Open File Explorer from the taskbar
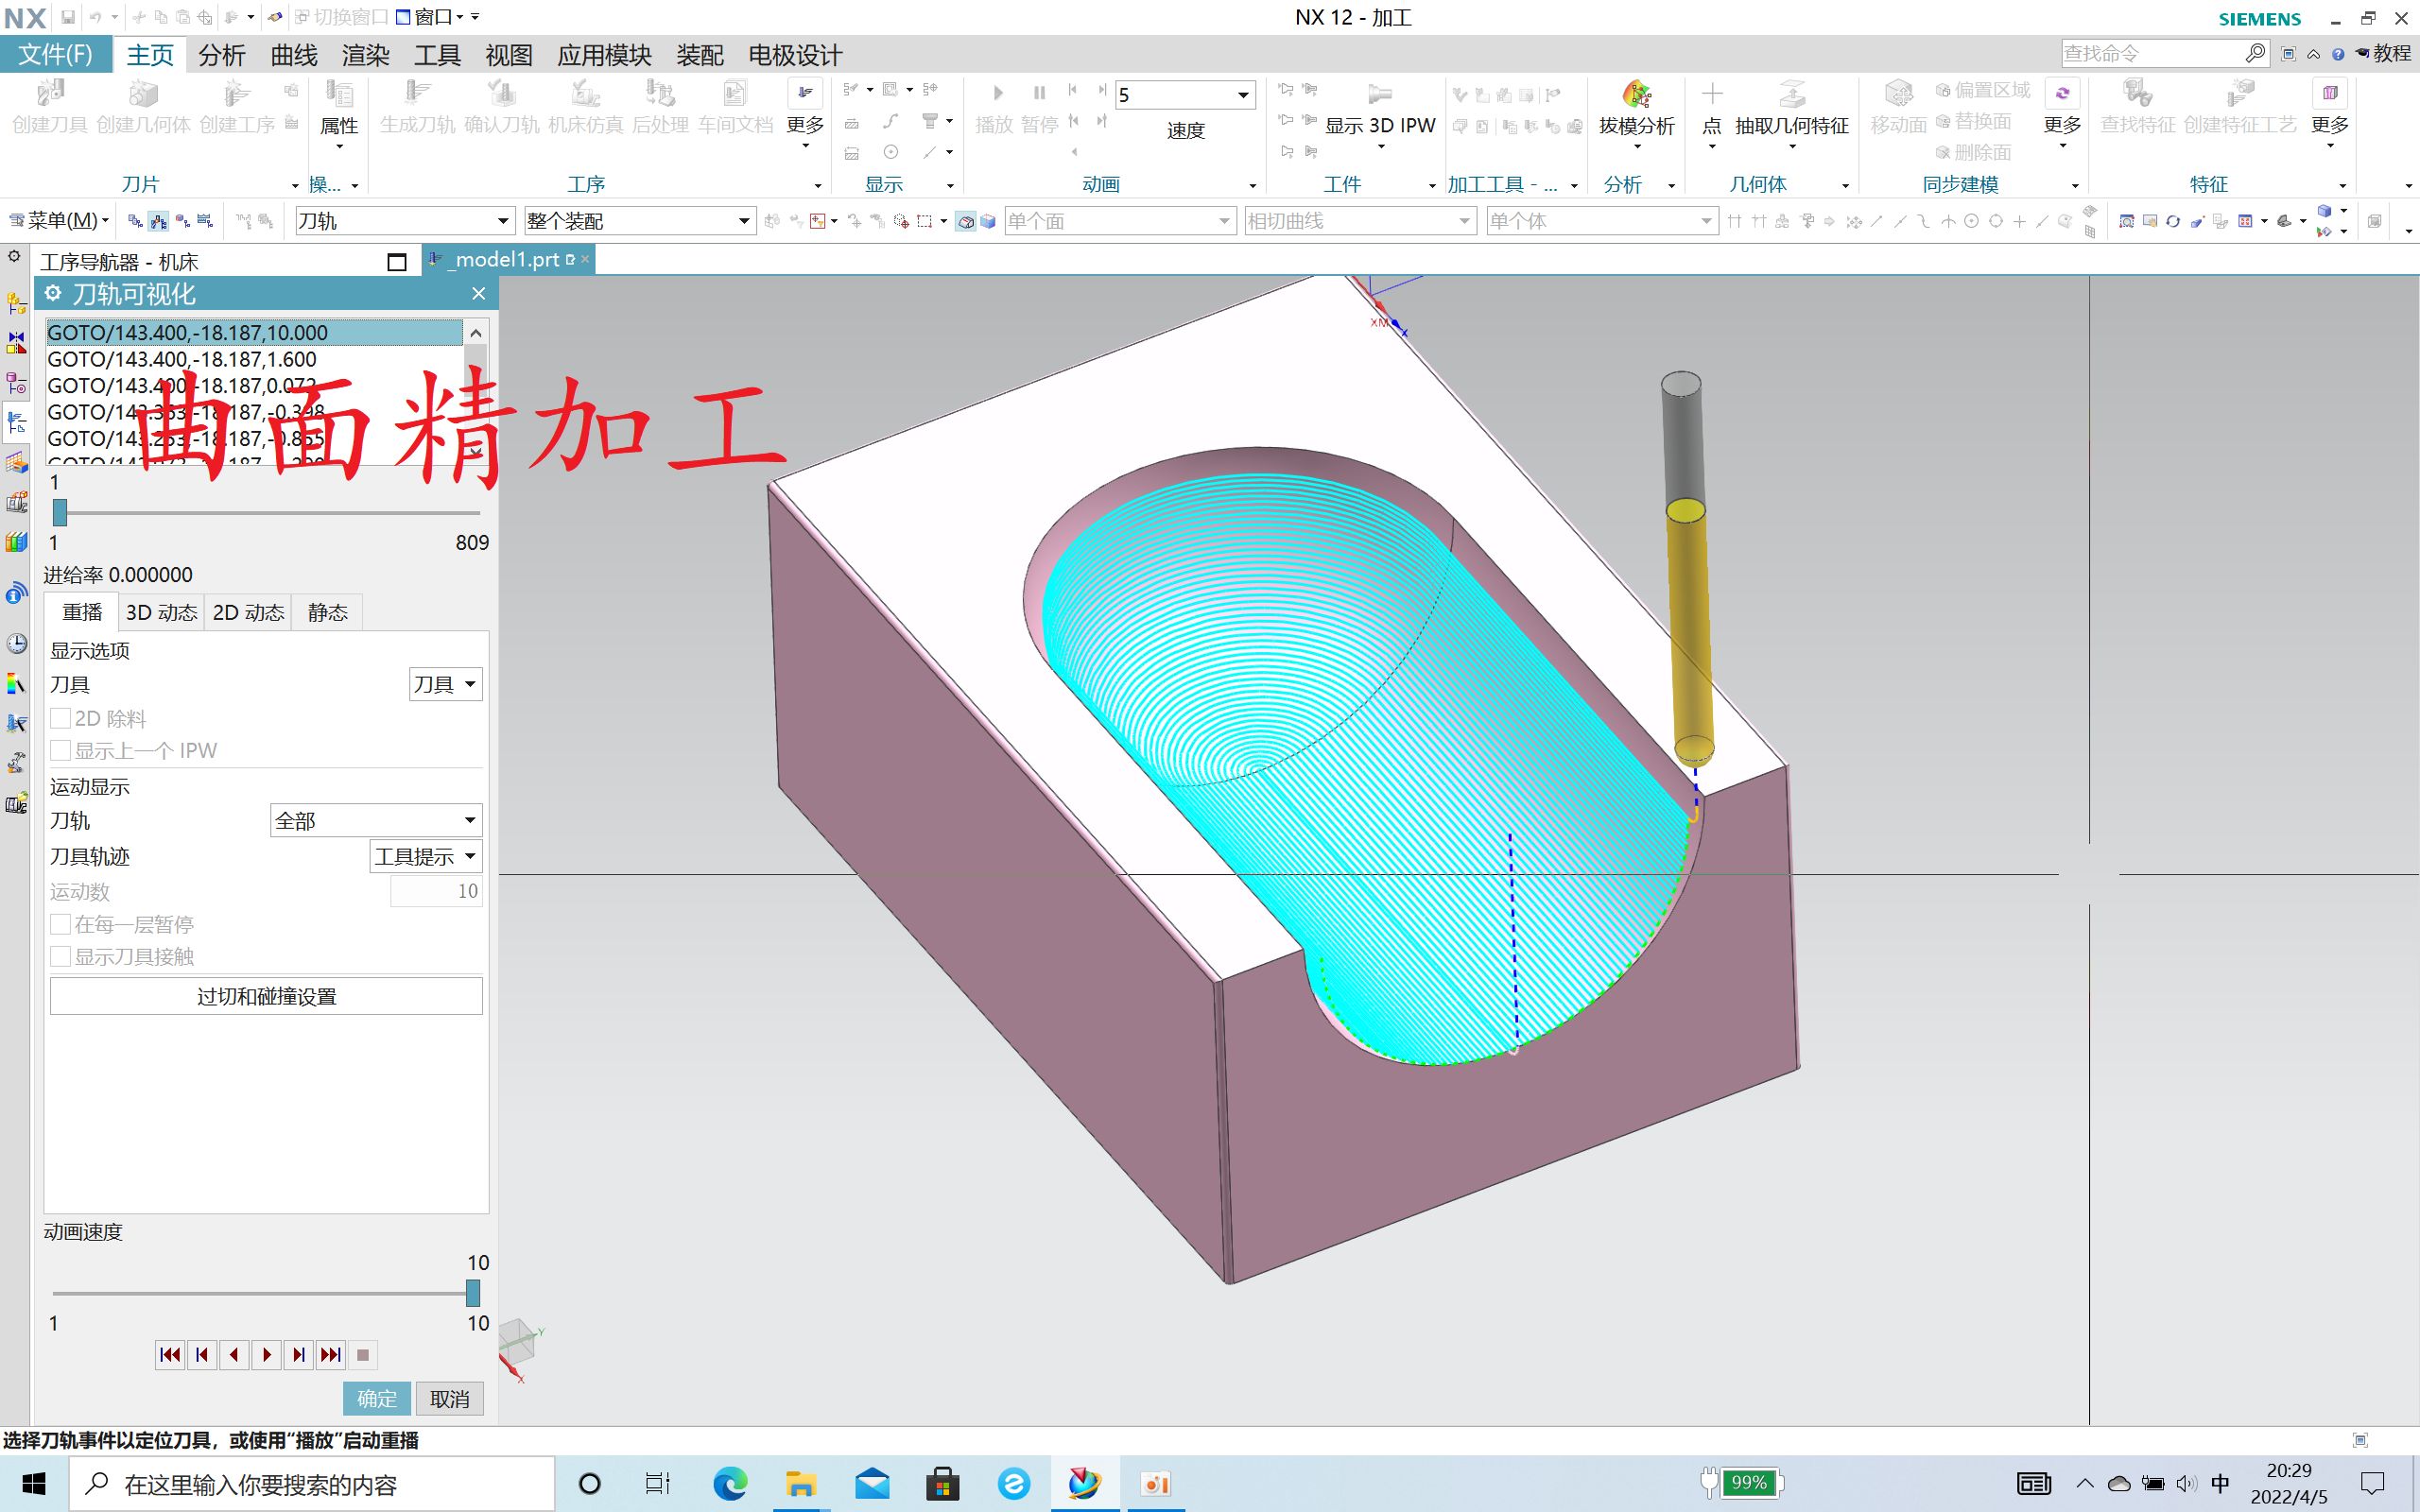This screenshot has height=1512, width=2420. [801, 1484]
